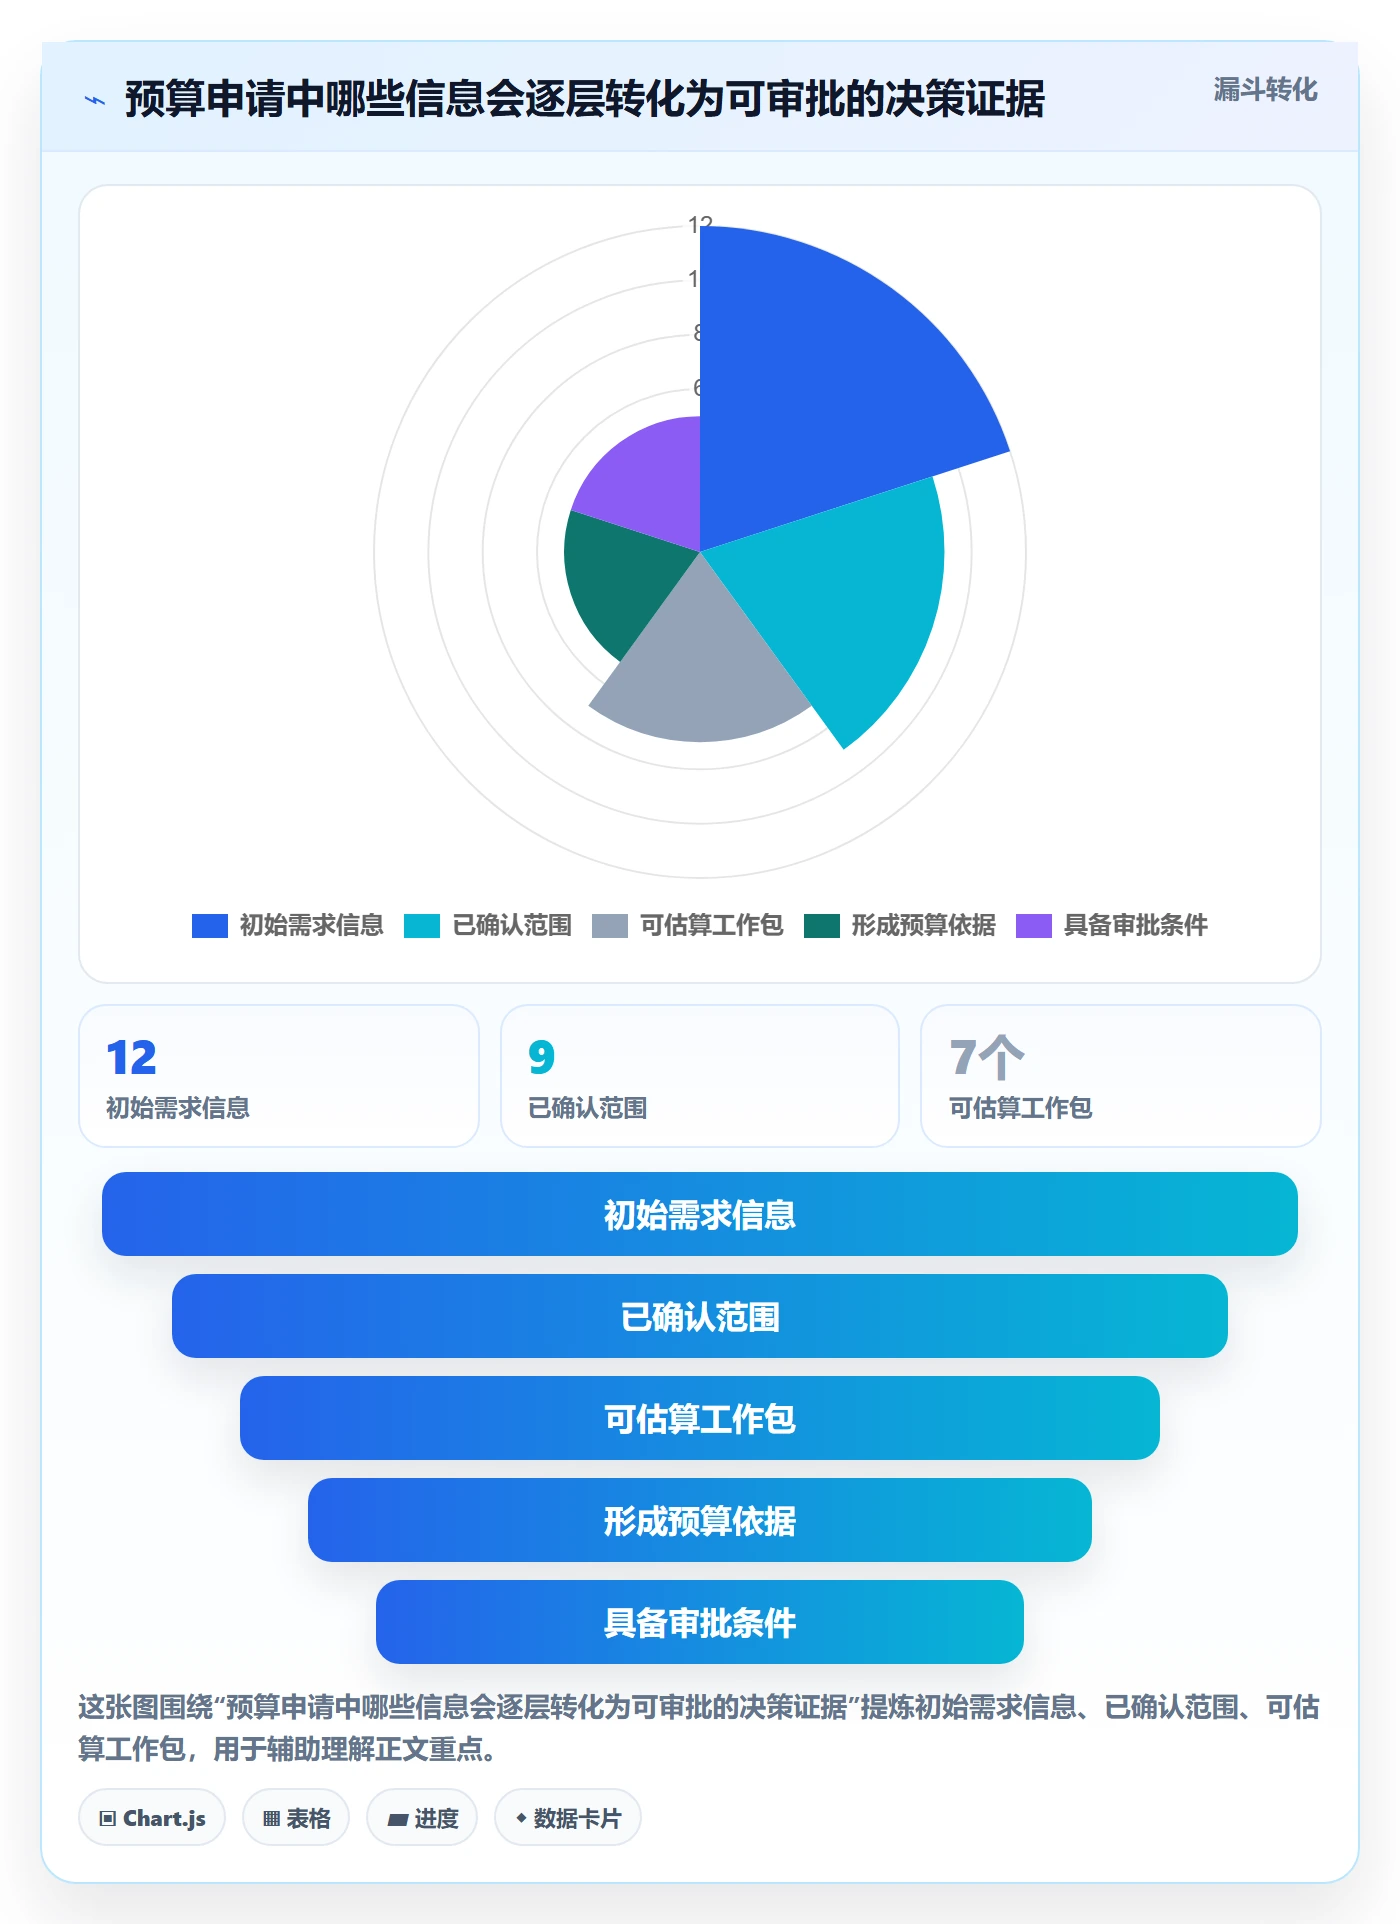This screenshot has width=1400, height=1924.
Task: Click the 数据卡片 tag chip
Action: pyautogui.click(x=568, y=1818)
